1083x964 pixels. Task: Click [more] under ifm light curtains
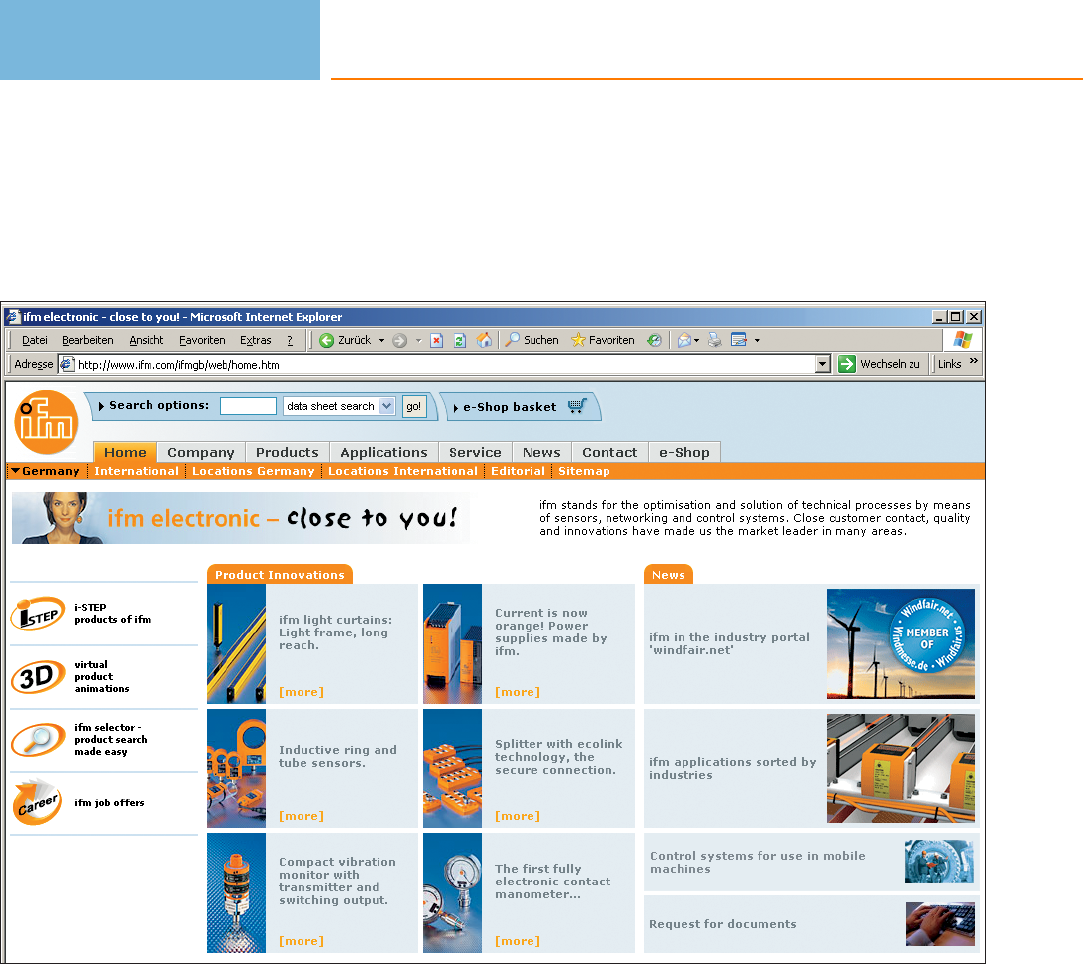[x=301, y=692]
